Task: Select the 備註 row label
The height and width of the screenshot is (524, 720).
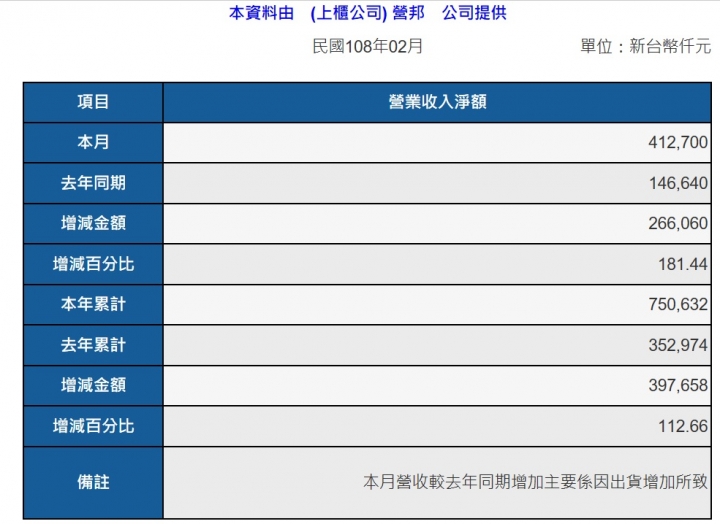Action: tap(93, 482)
